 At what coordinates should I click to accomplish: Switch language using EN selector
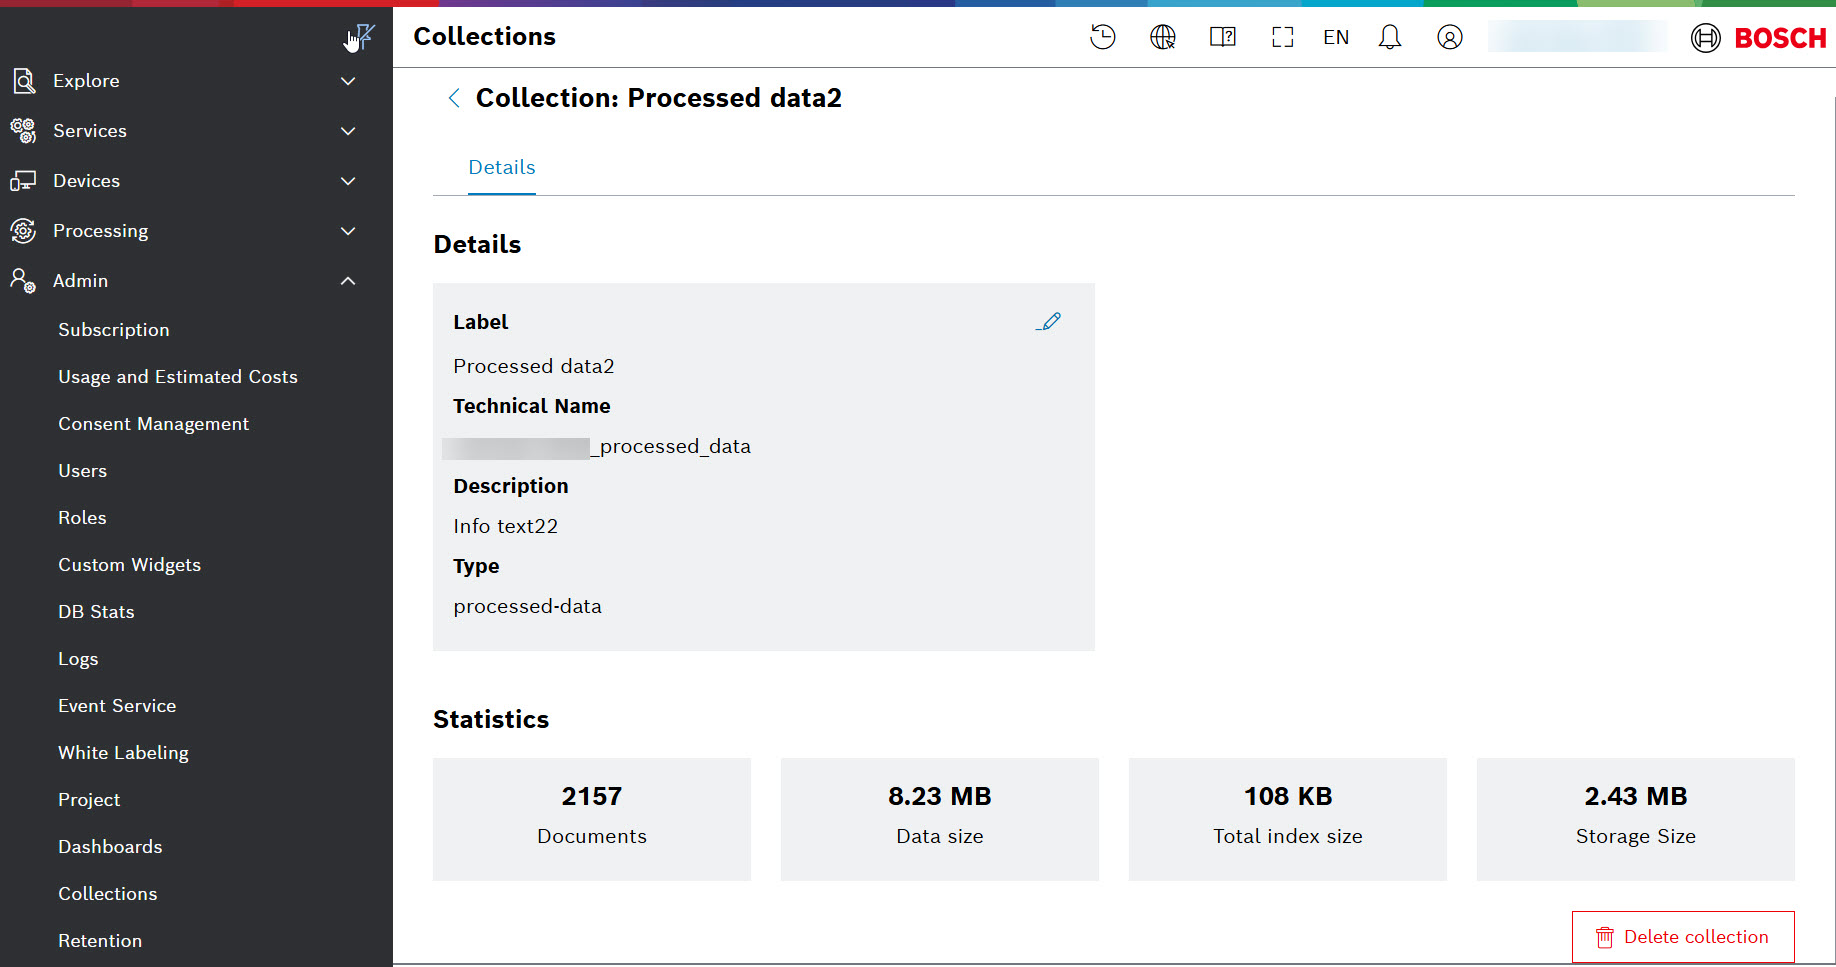pyautogui.click(x=1335, y=37)
